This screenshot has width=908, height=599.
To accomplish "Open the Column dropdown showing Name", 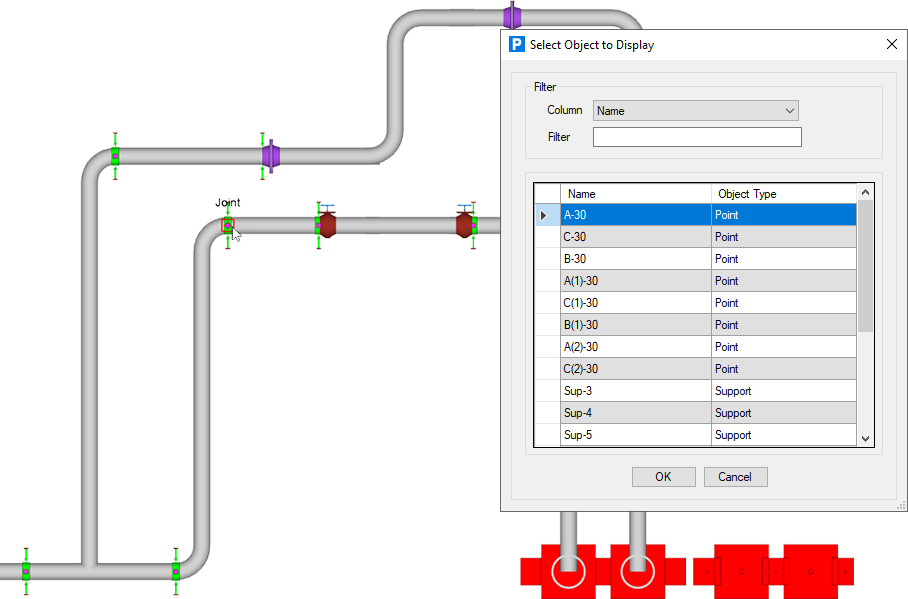I will coord(695,111).
